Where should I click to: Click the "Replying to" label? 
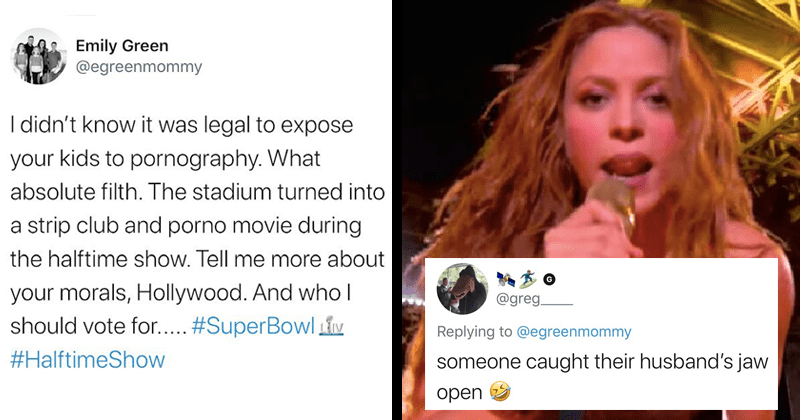tap(474, 332)
